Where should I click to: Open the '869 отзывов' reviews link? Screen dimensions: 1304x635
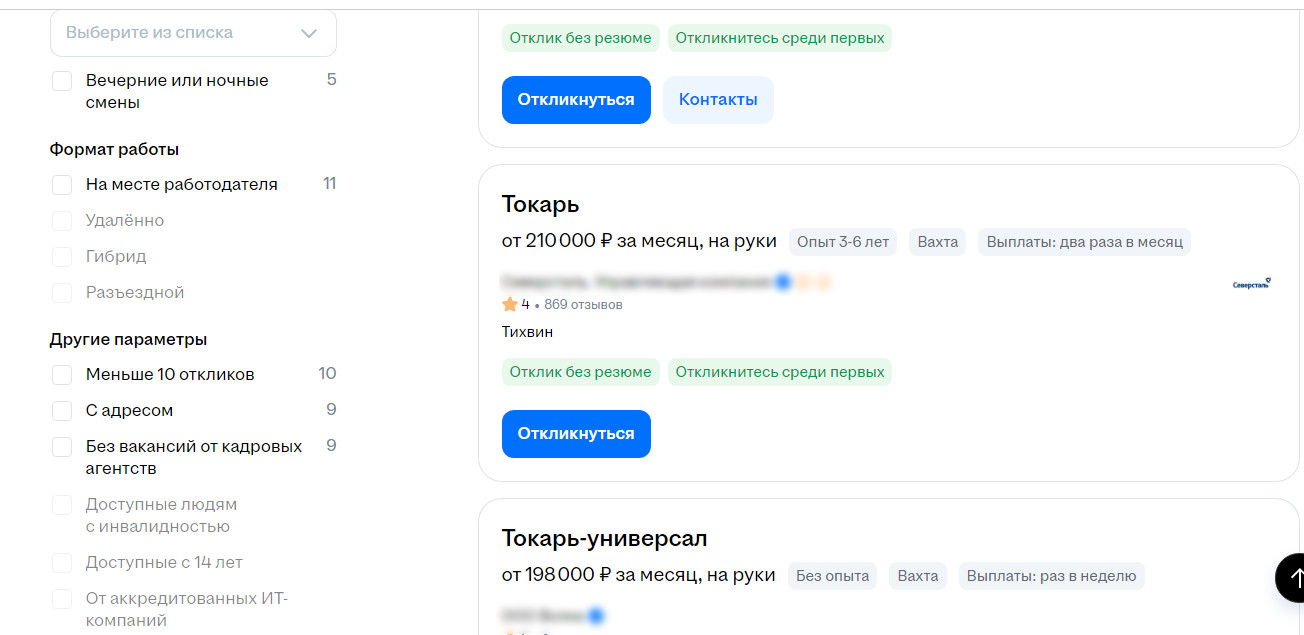pos(583,304)
